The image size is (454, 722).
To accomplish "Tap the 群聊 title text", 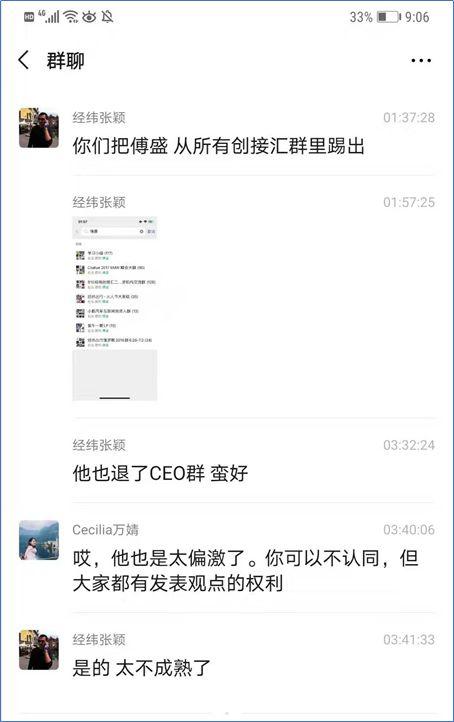I will (65, 61).
